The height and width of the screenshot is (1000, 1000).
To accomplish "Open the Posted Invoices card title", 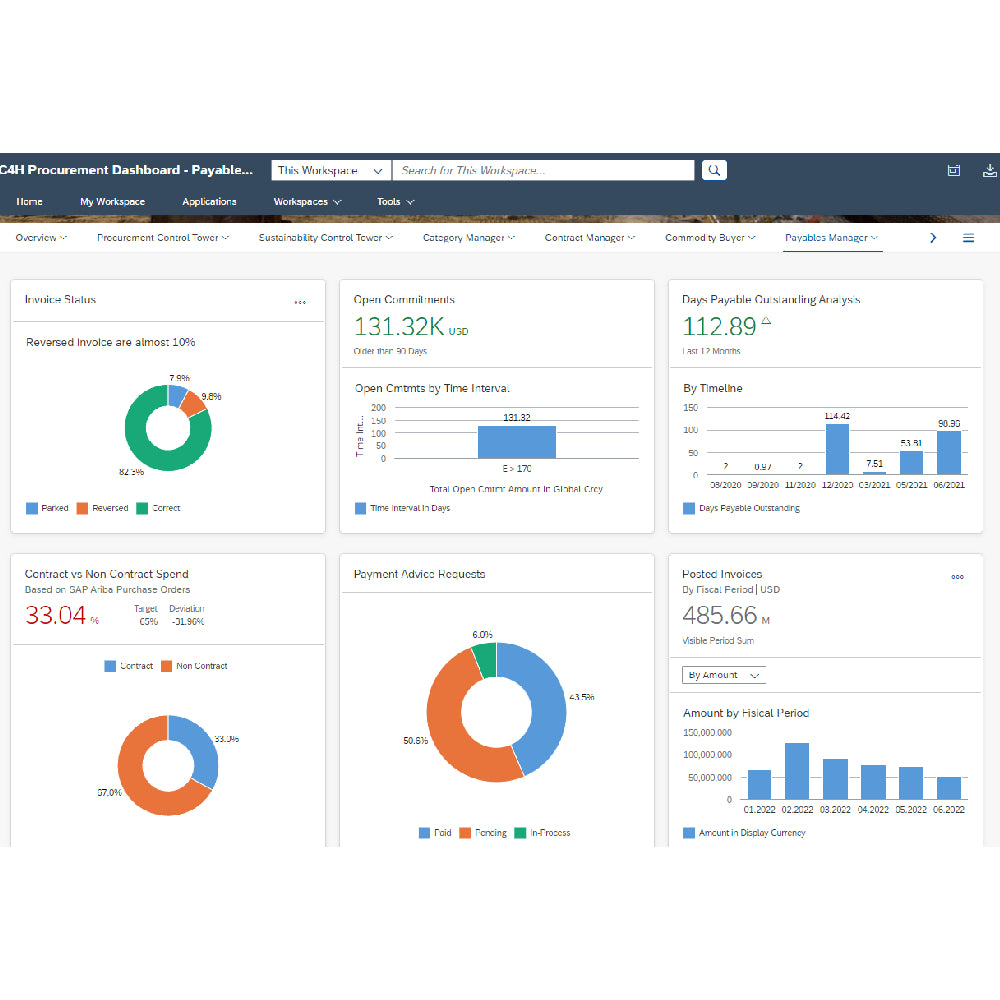I will [722, 573].
